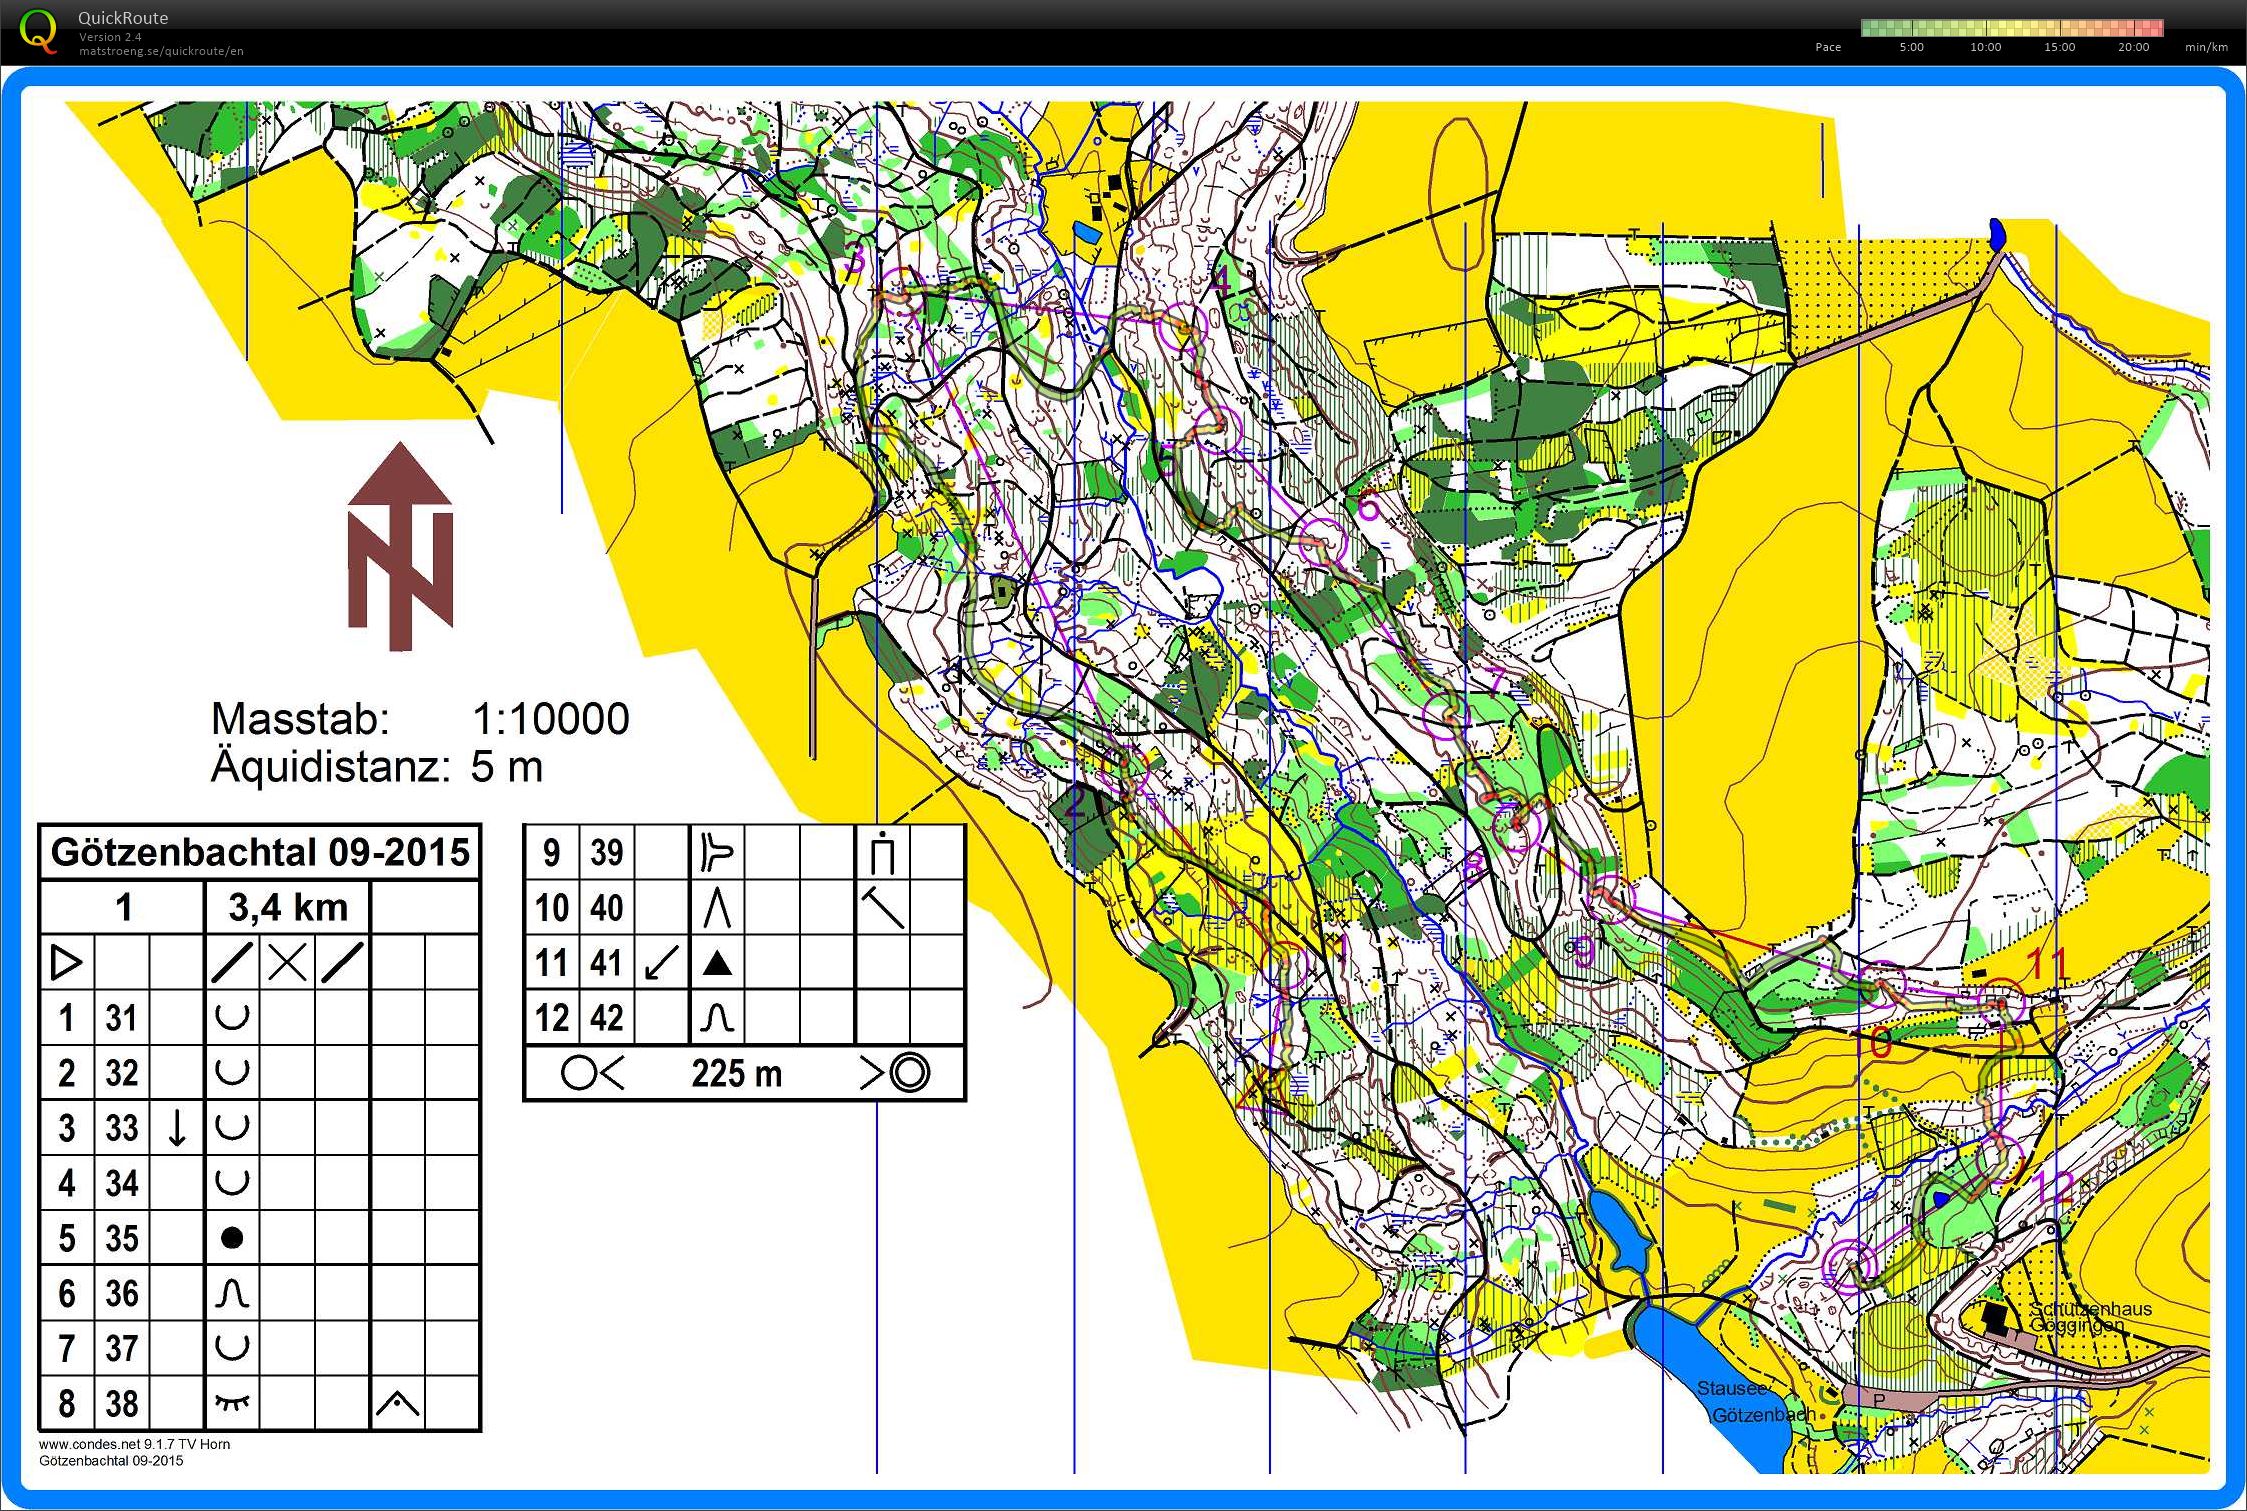
Task: Click the 225 m finish distance cell
Action: point(737,1074)
